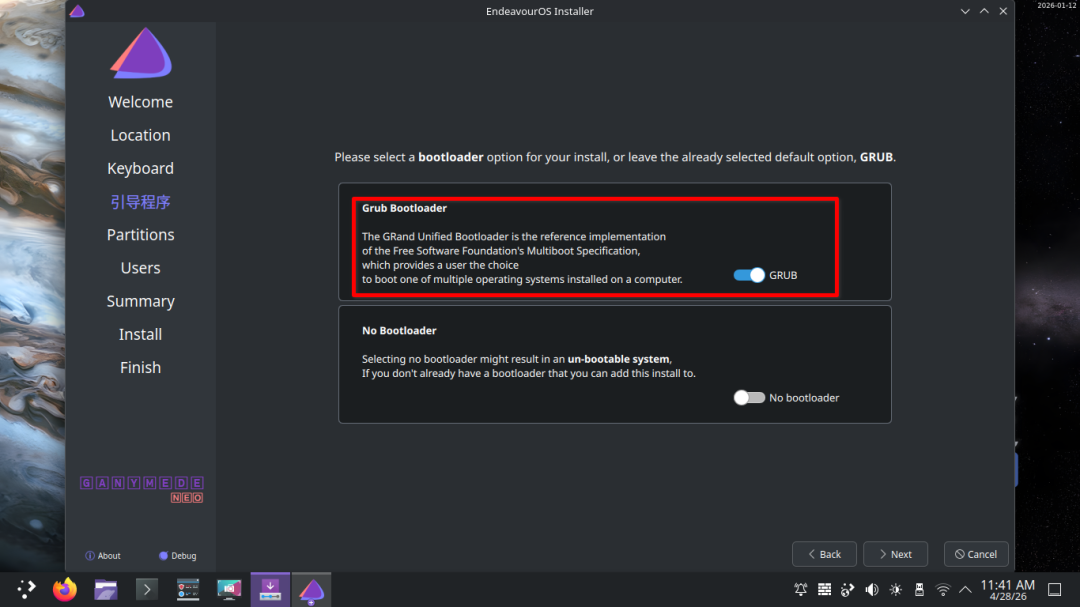Open the Debug information
The image size is (1080, 607).
[x=178, y=555]
